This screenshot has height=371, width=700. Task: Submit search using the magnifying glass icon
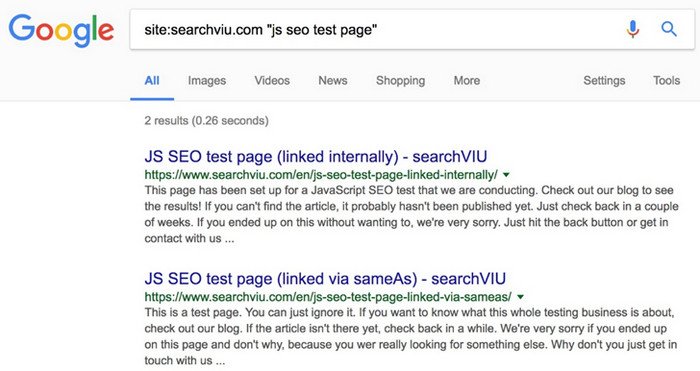(668, 29)
